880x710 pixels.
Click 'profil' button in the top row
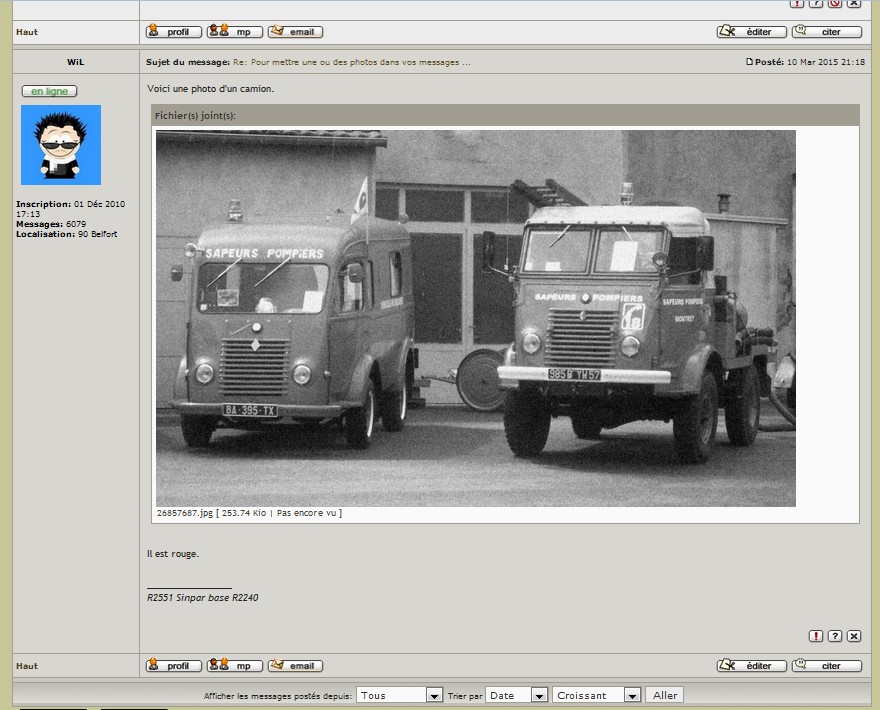[x=174, y=32]
